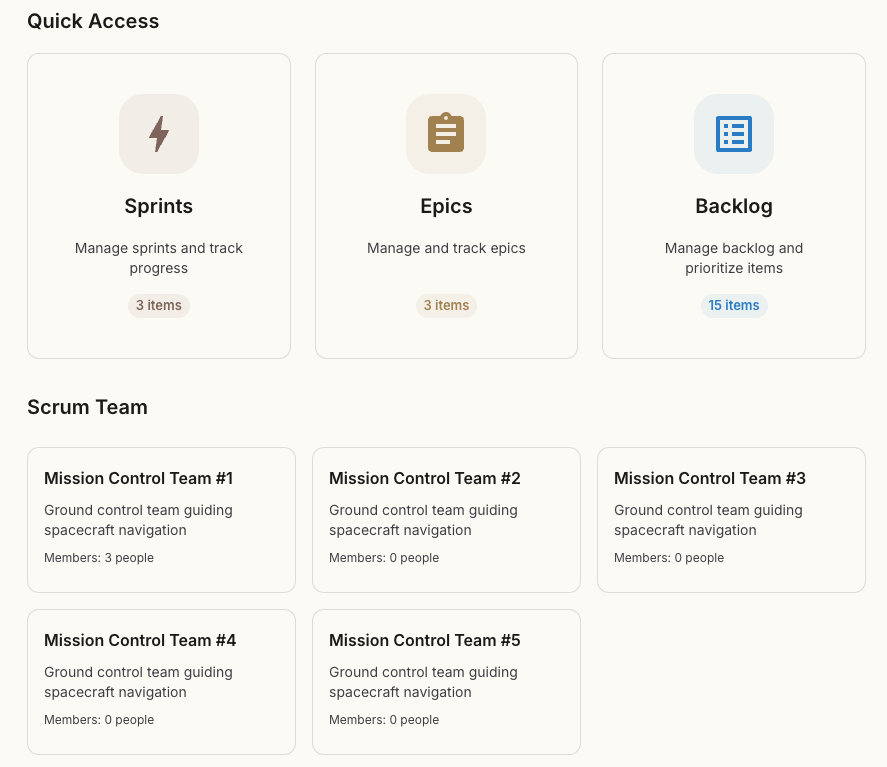Click the Mission Control Team #4 title
Screen dimensions: 887x767
140,640
